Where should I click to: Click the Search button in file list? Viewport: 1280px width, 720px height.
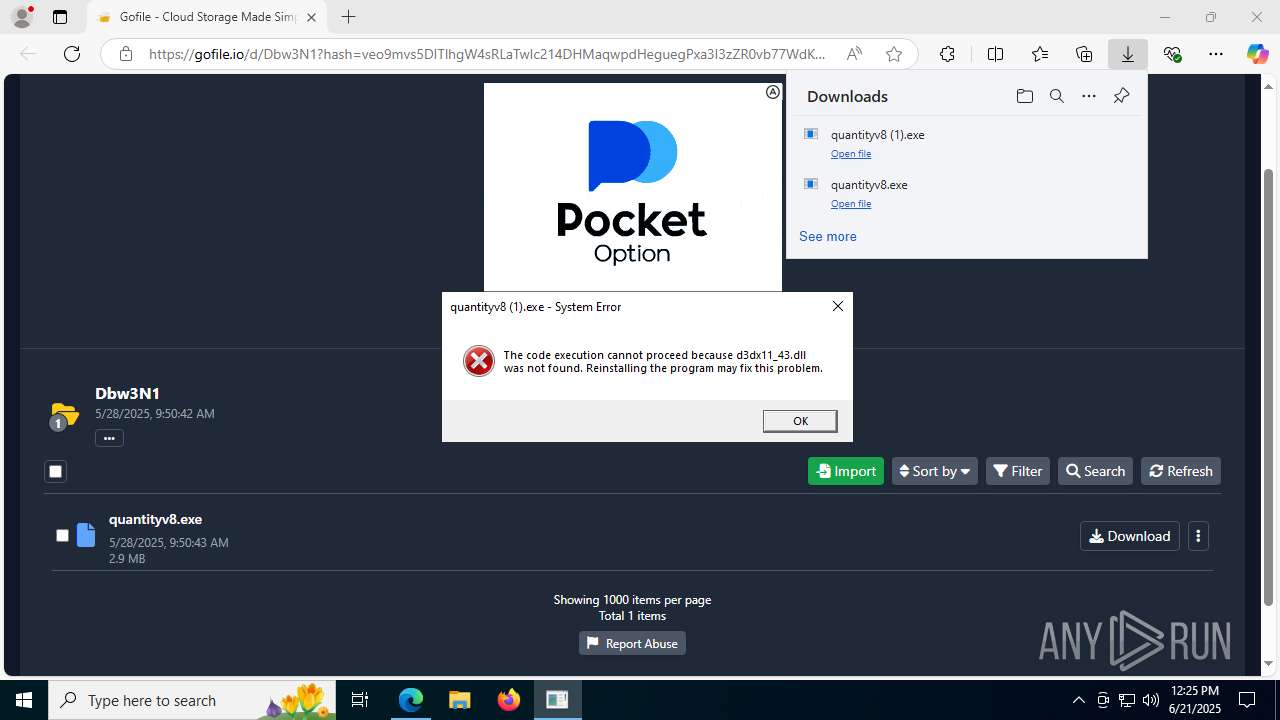(1095, 471)
